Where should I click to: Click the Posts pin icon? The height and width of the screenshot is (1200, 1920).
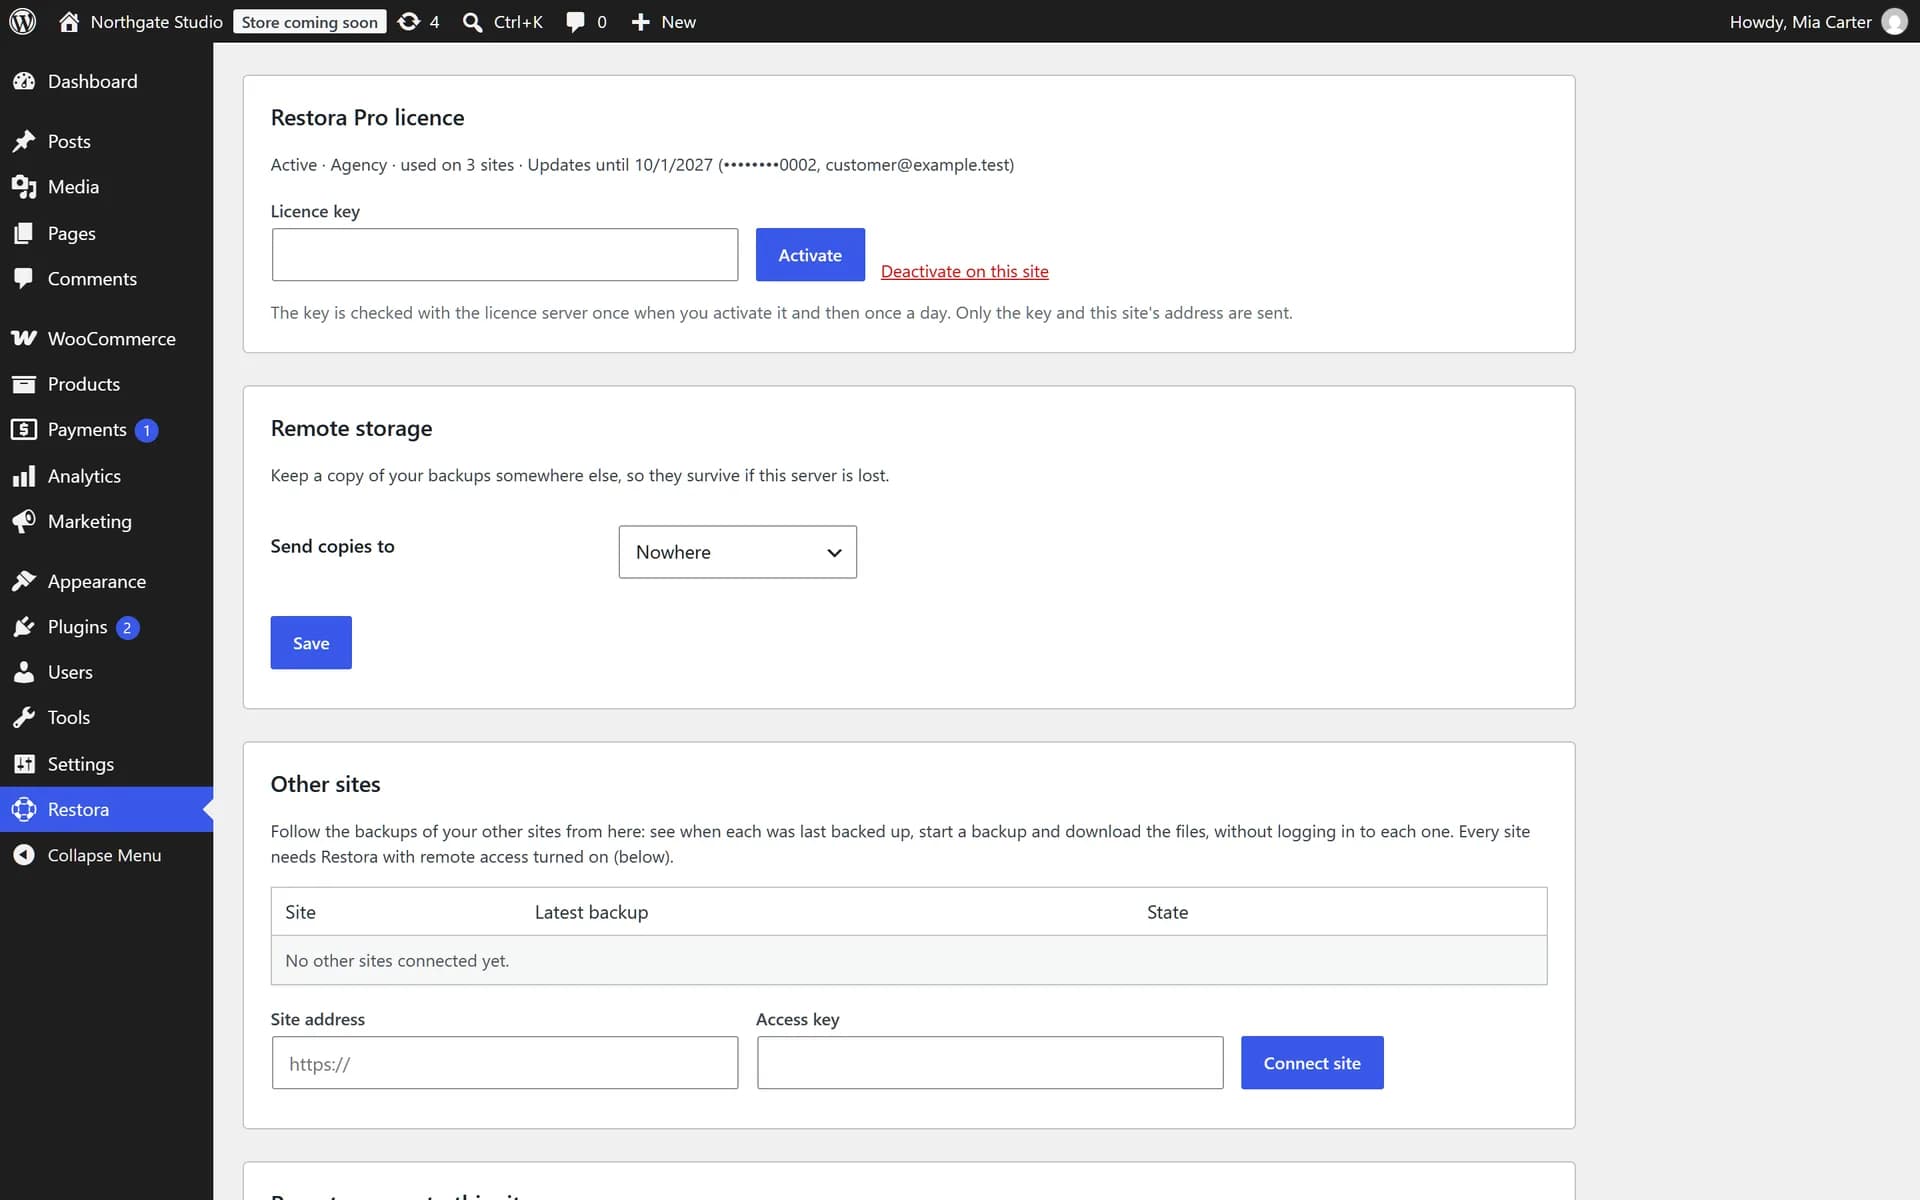(24, 141)
